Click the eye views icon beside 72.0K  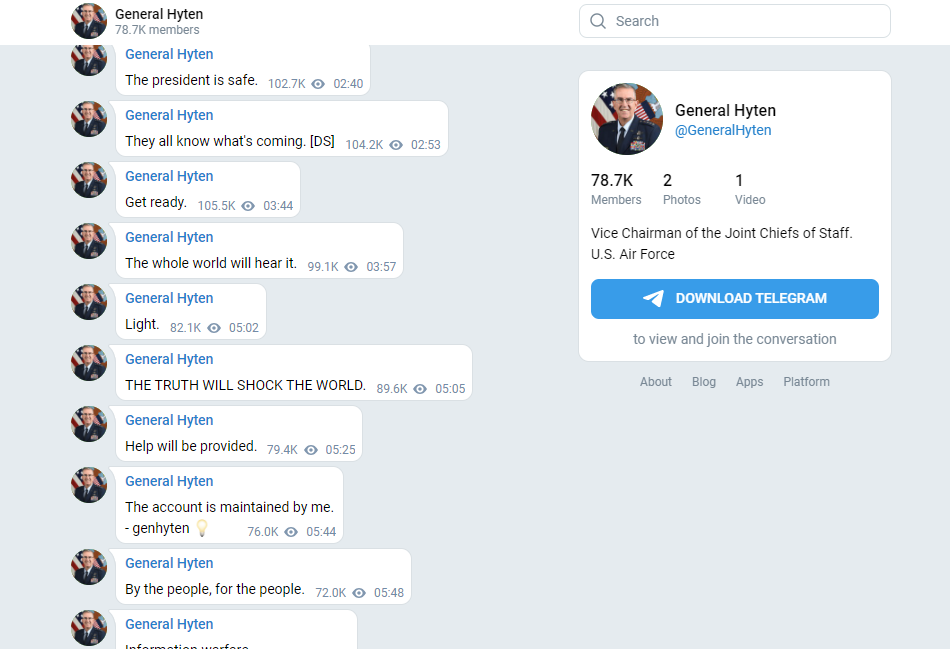click(x=359, y=593)
